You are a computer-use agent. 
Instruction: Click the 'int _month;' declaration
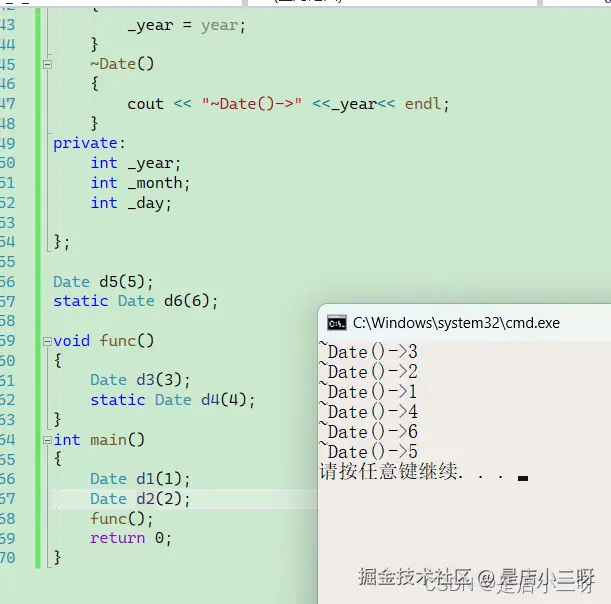140,183
